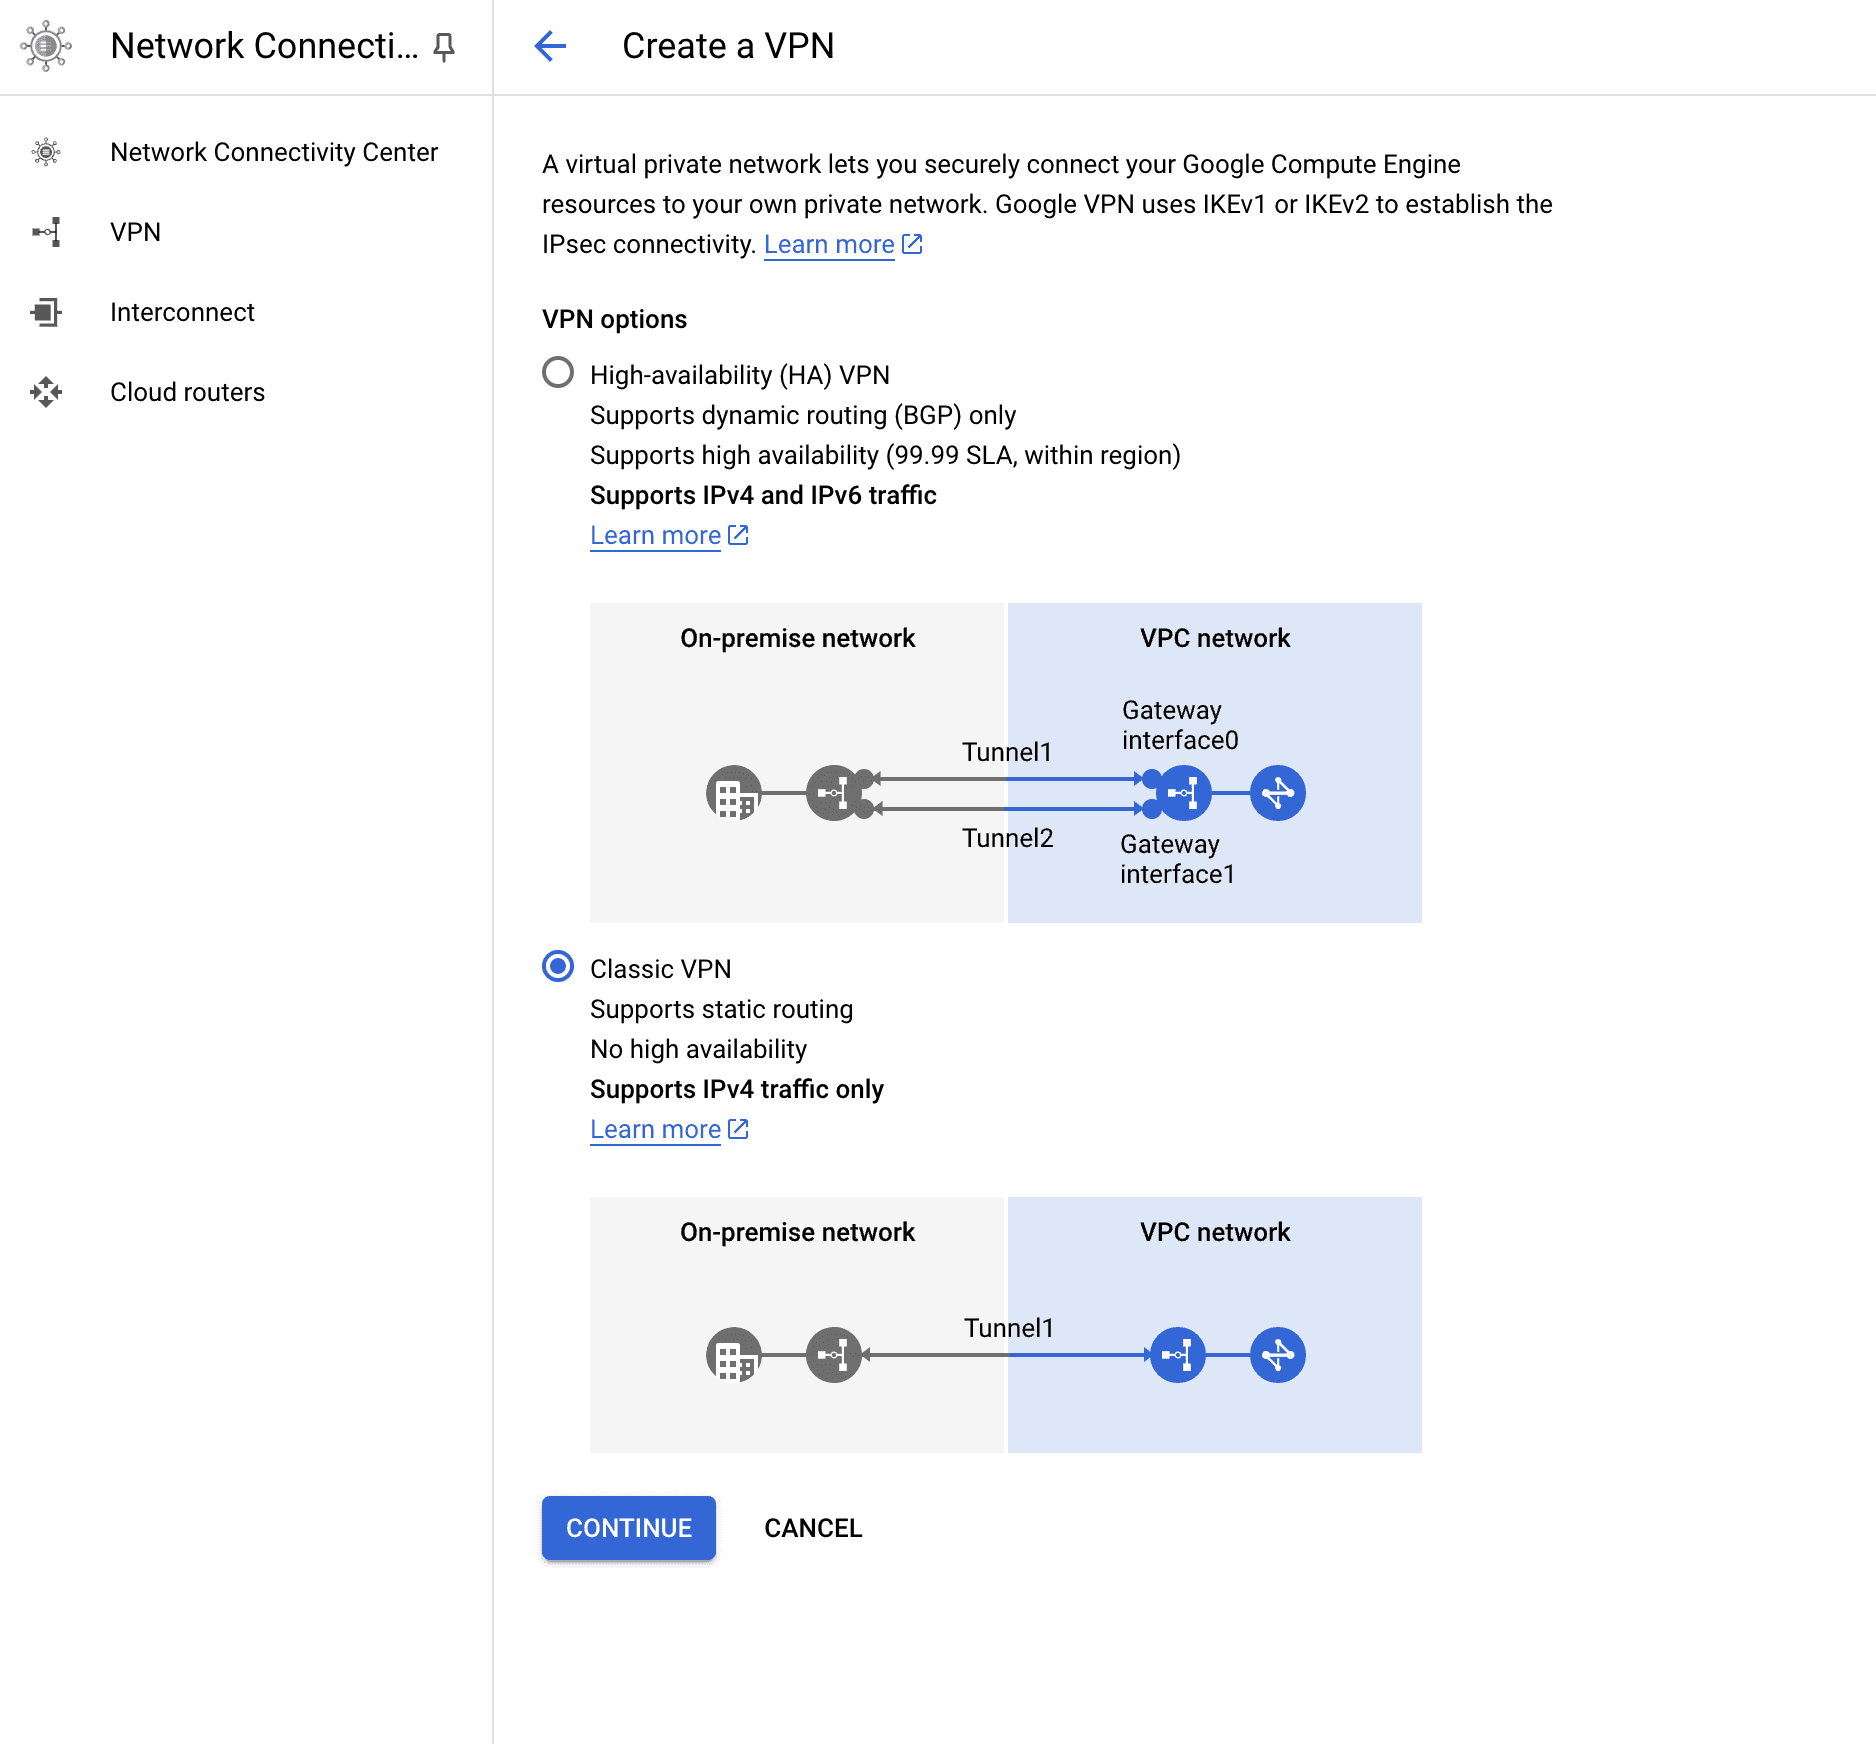Pin the Network Connectivity product
The height and width of the screenshot is (1744, 1876).
point(444,46)
